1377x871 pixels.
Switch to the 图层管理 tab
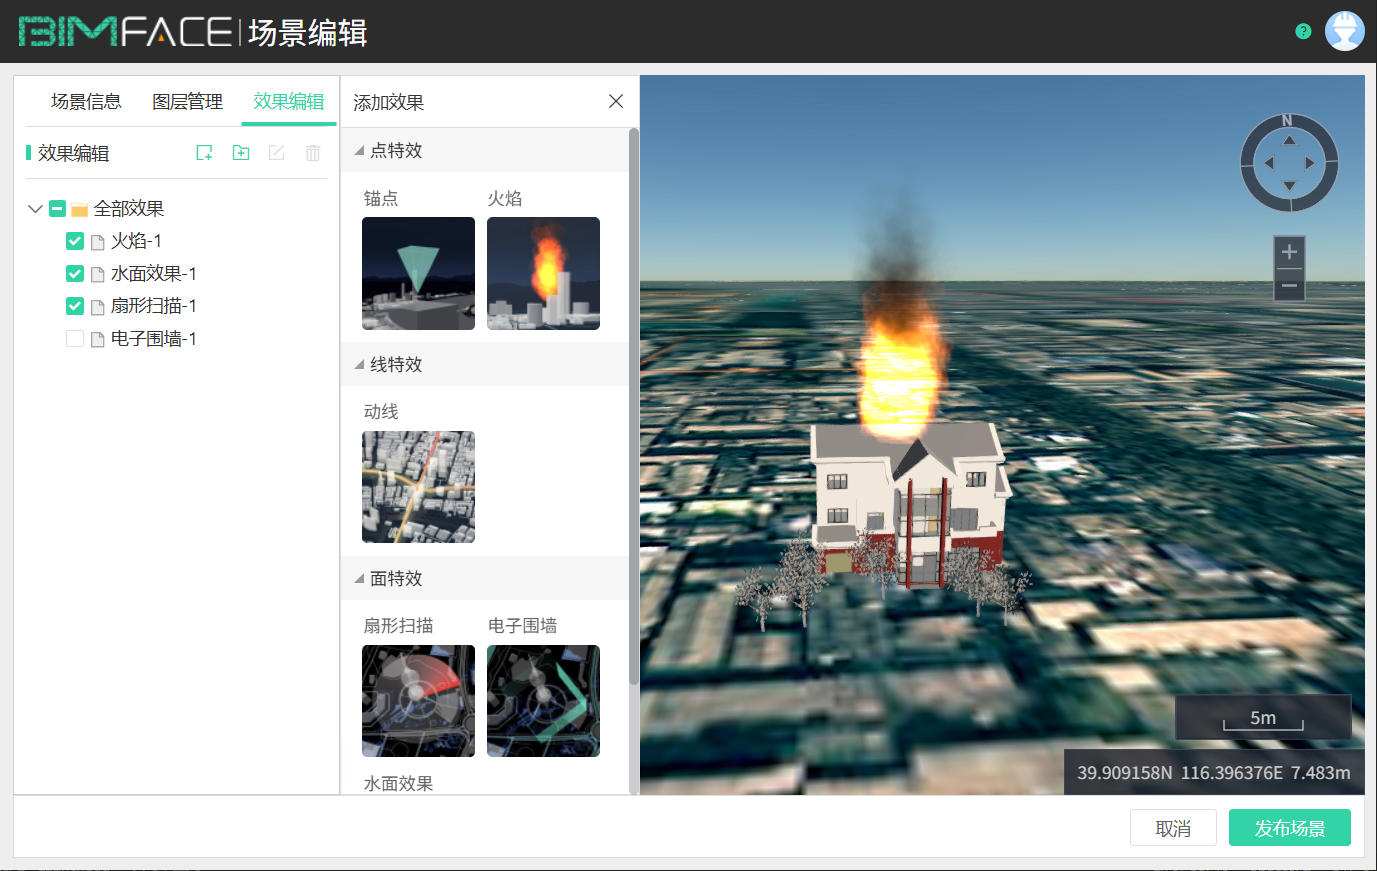[187, 101]
